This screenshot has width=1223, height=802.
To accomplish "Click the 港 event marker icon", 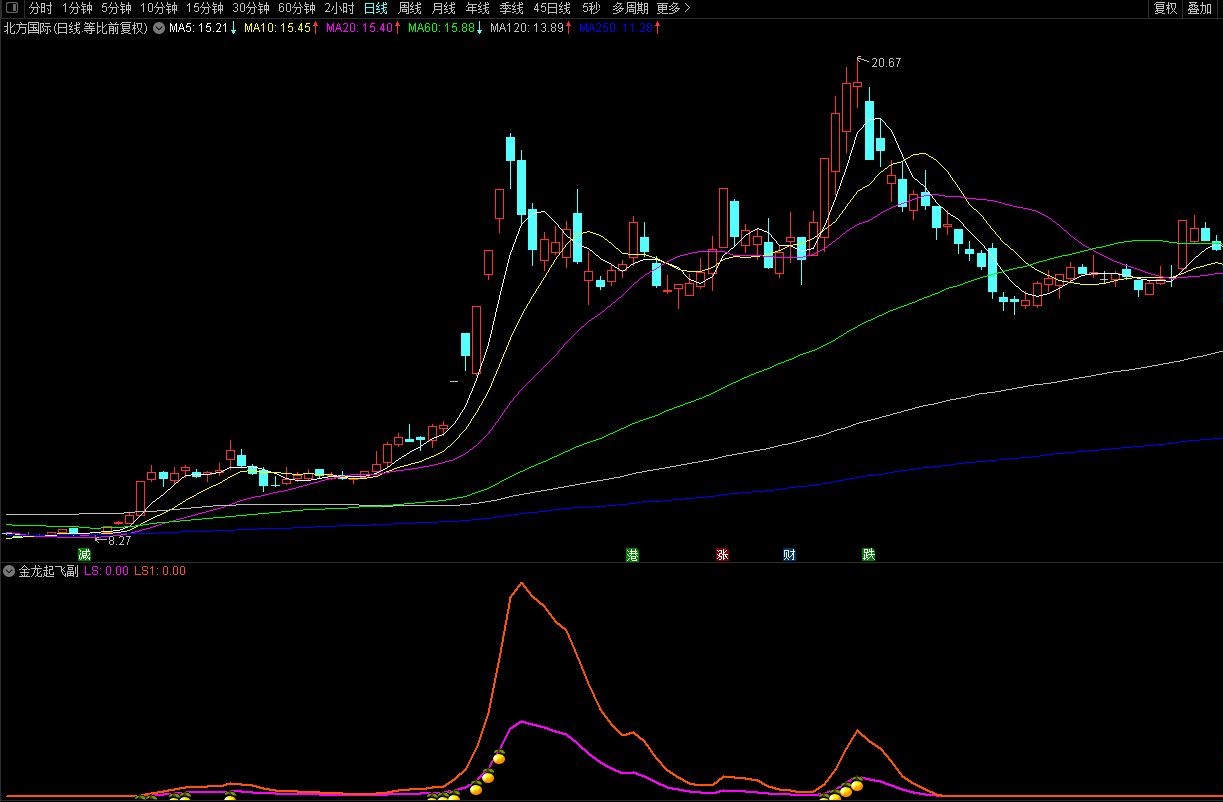I will (x=632, y=554).
